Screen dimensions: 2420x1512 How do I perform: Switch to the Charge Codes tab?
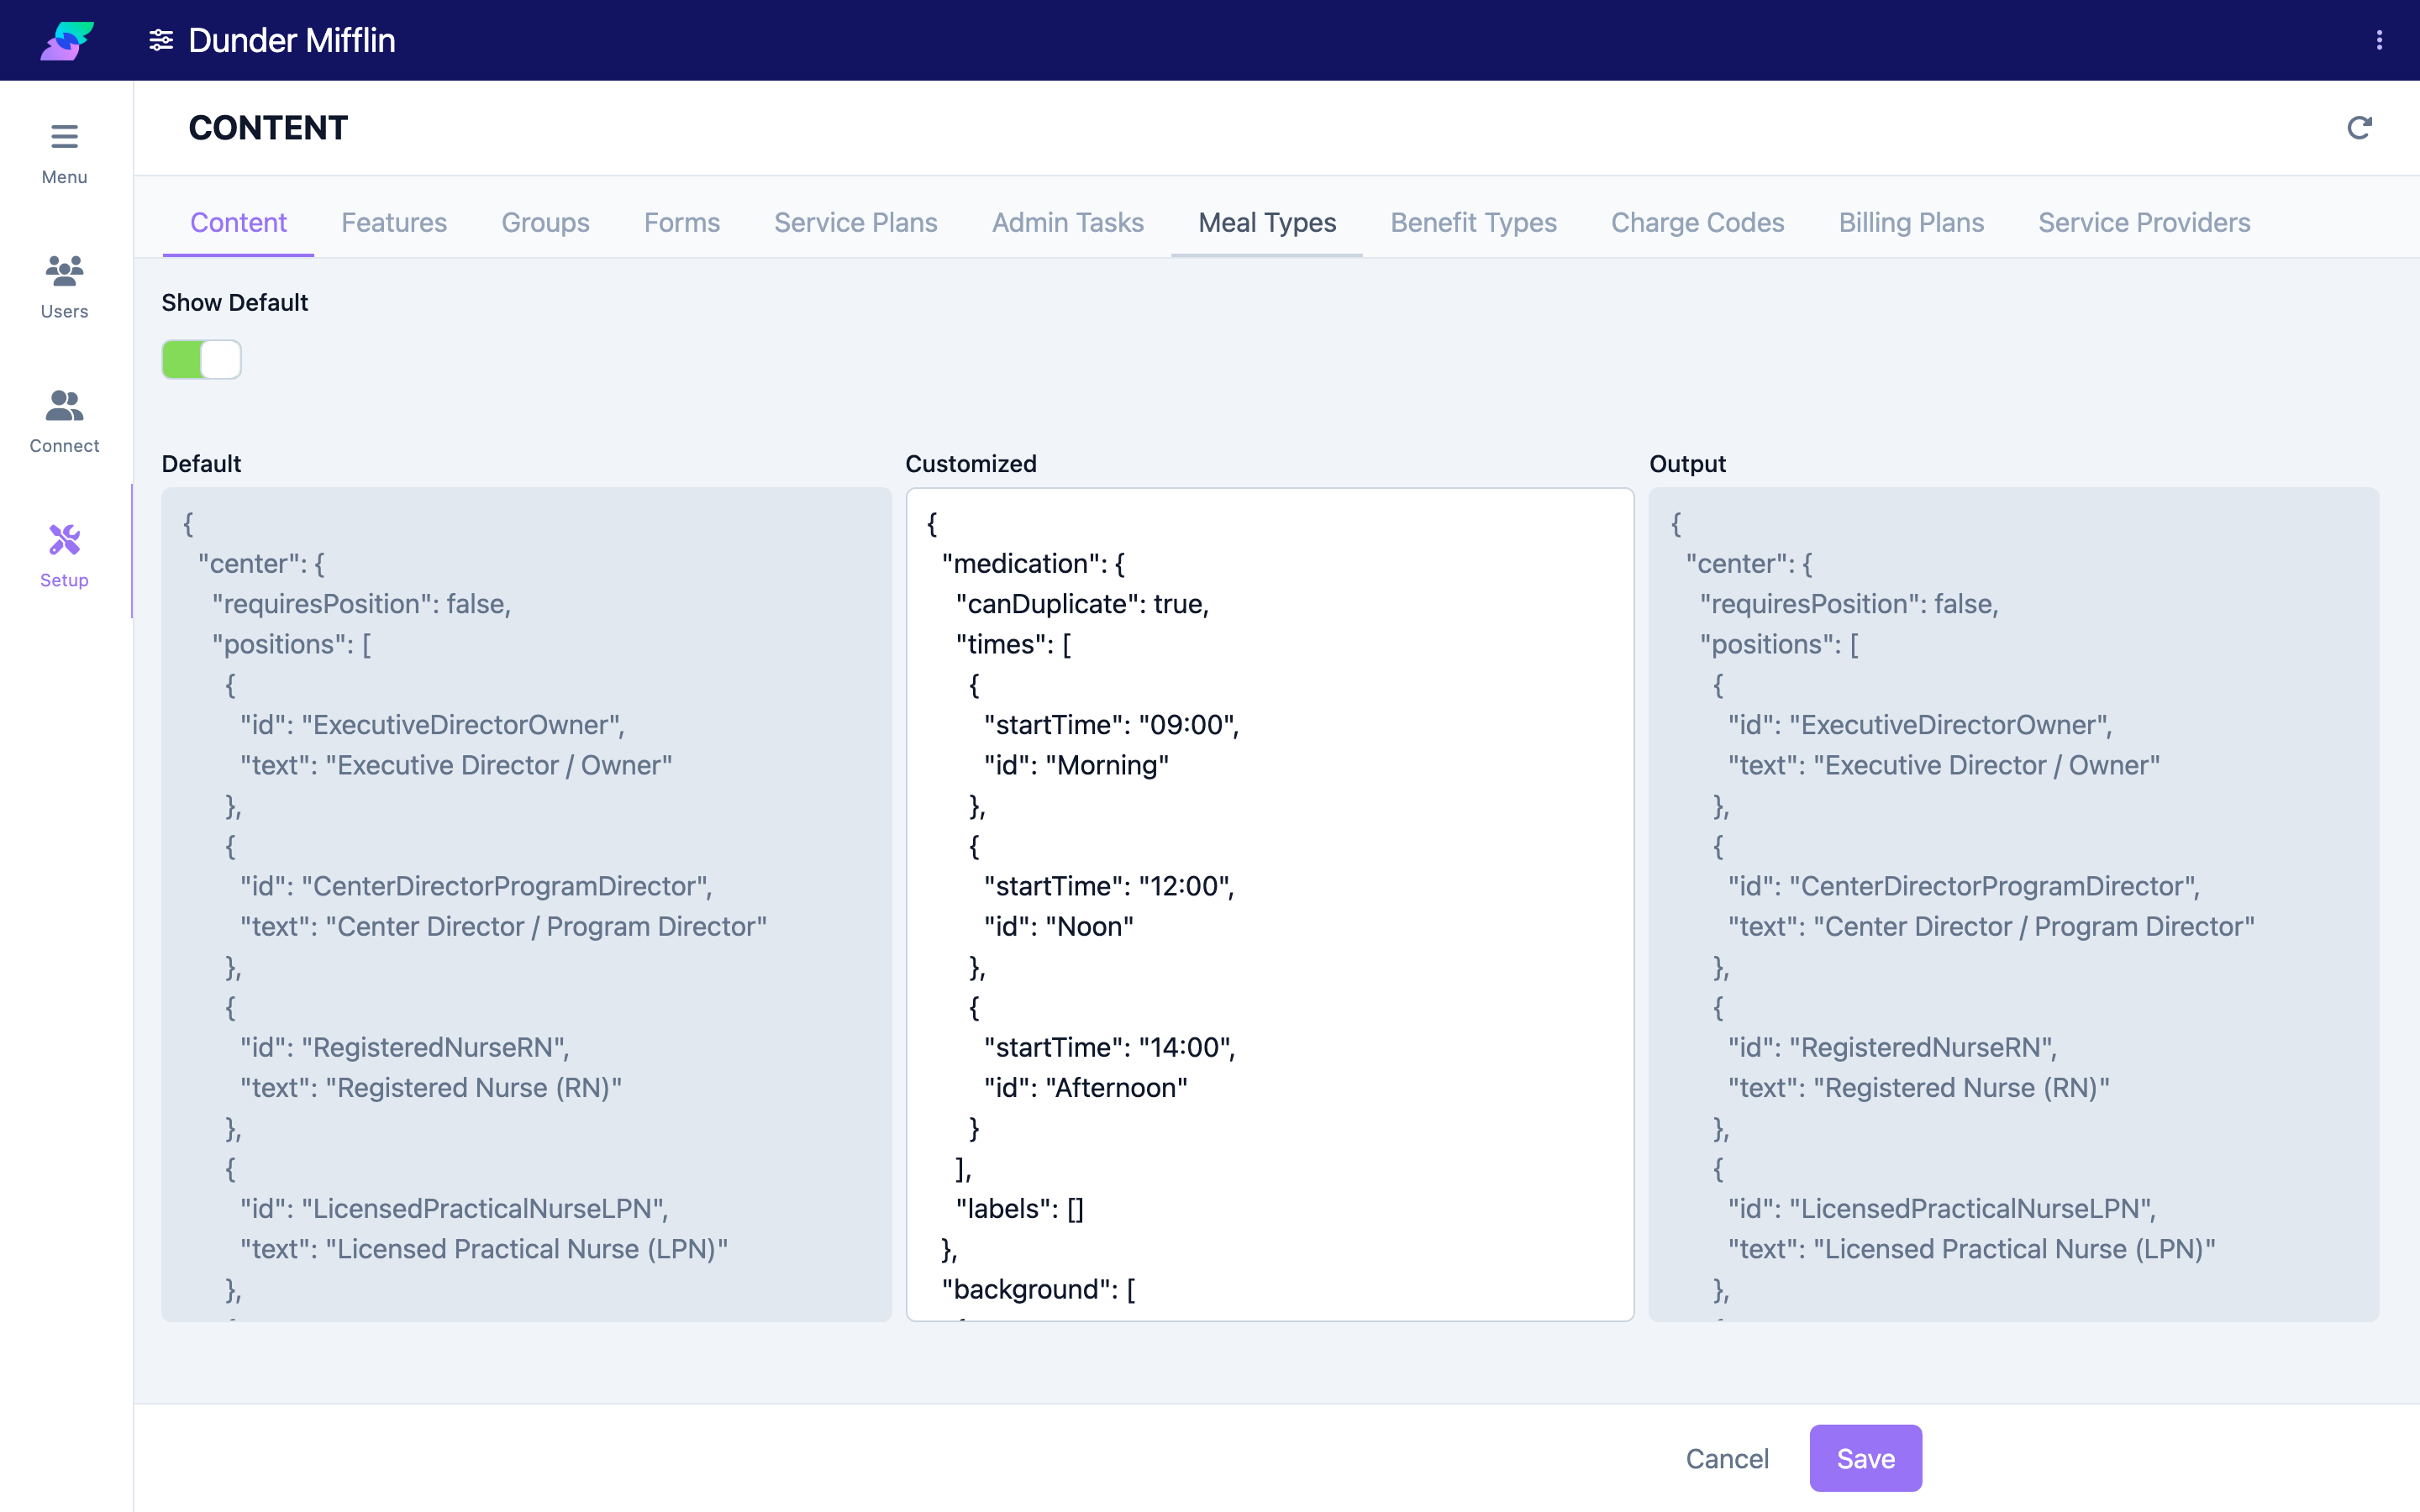[x=1698, y=222]
